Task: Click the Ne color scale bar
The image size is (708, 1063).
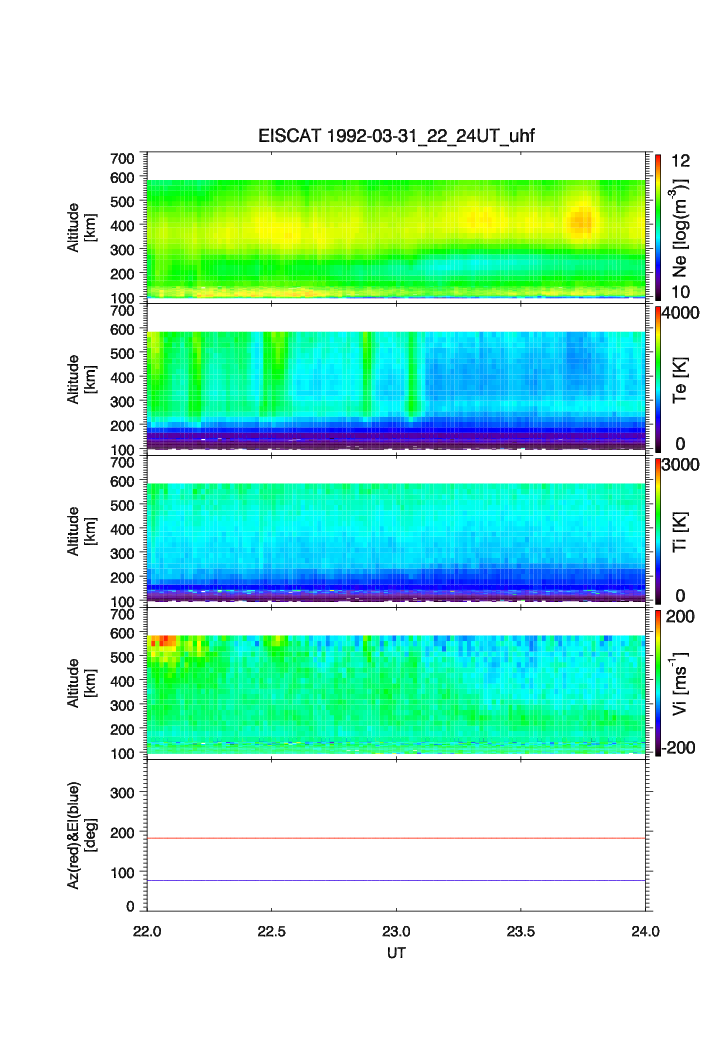Action: click(658, 227)
